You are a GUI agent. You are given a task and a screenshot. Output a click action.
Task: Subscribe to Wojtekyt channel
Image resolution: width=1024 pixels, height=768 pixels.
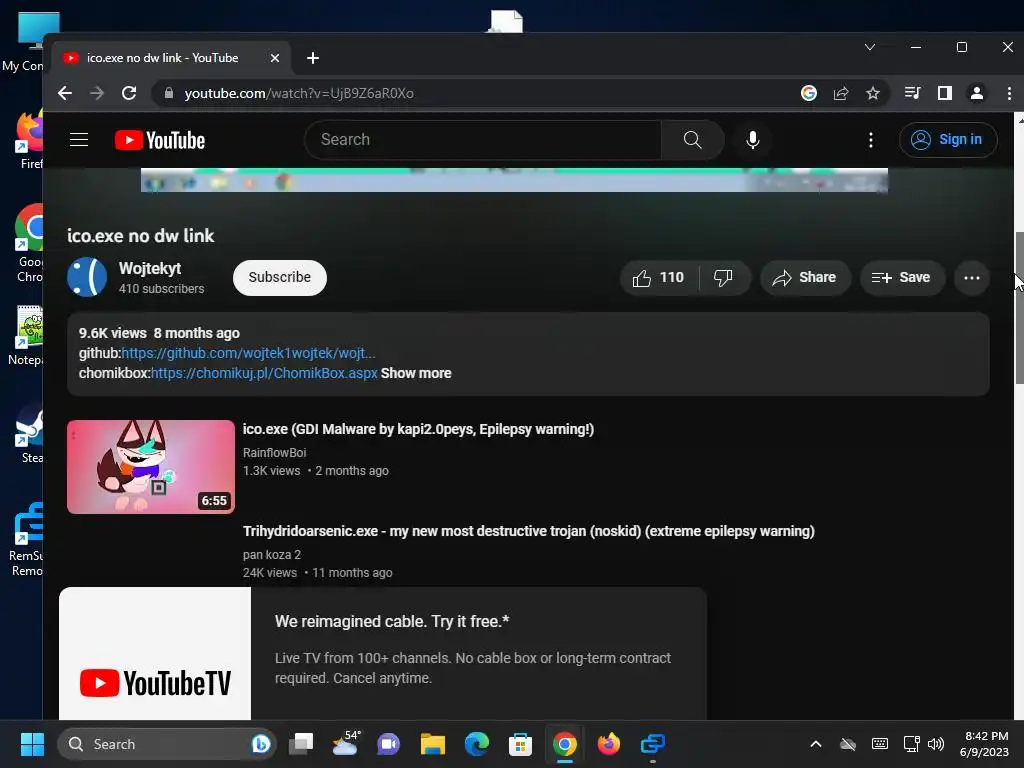(x=280, y=278)
